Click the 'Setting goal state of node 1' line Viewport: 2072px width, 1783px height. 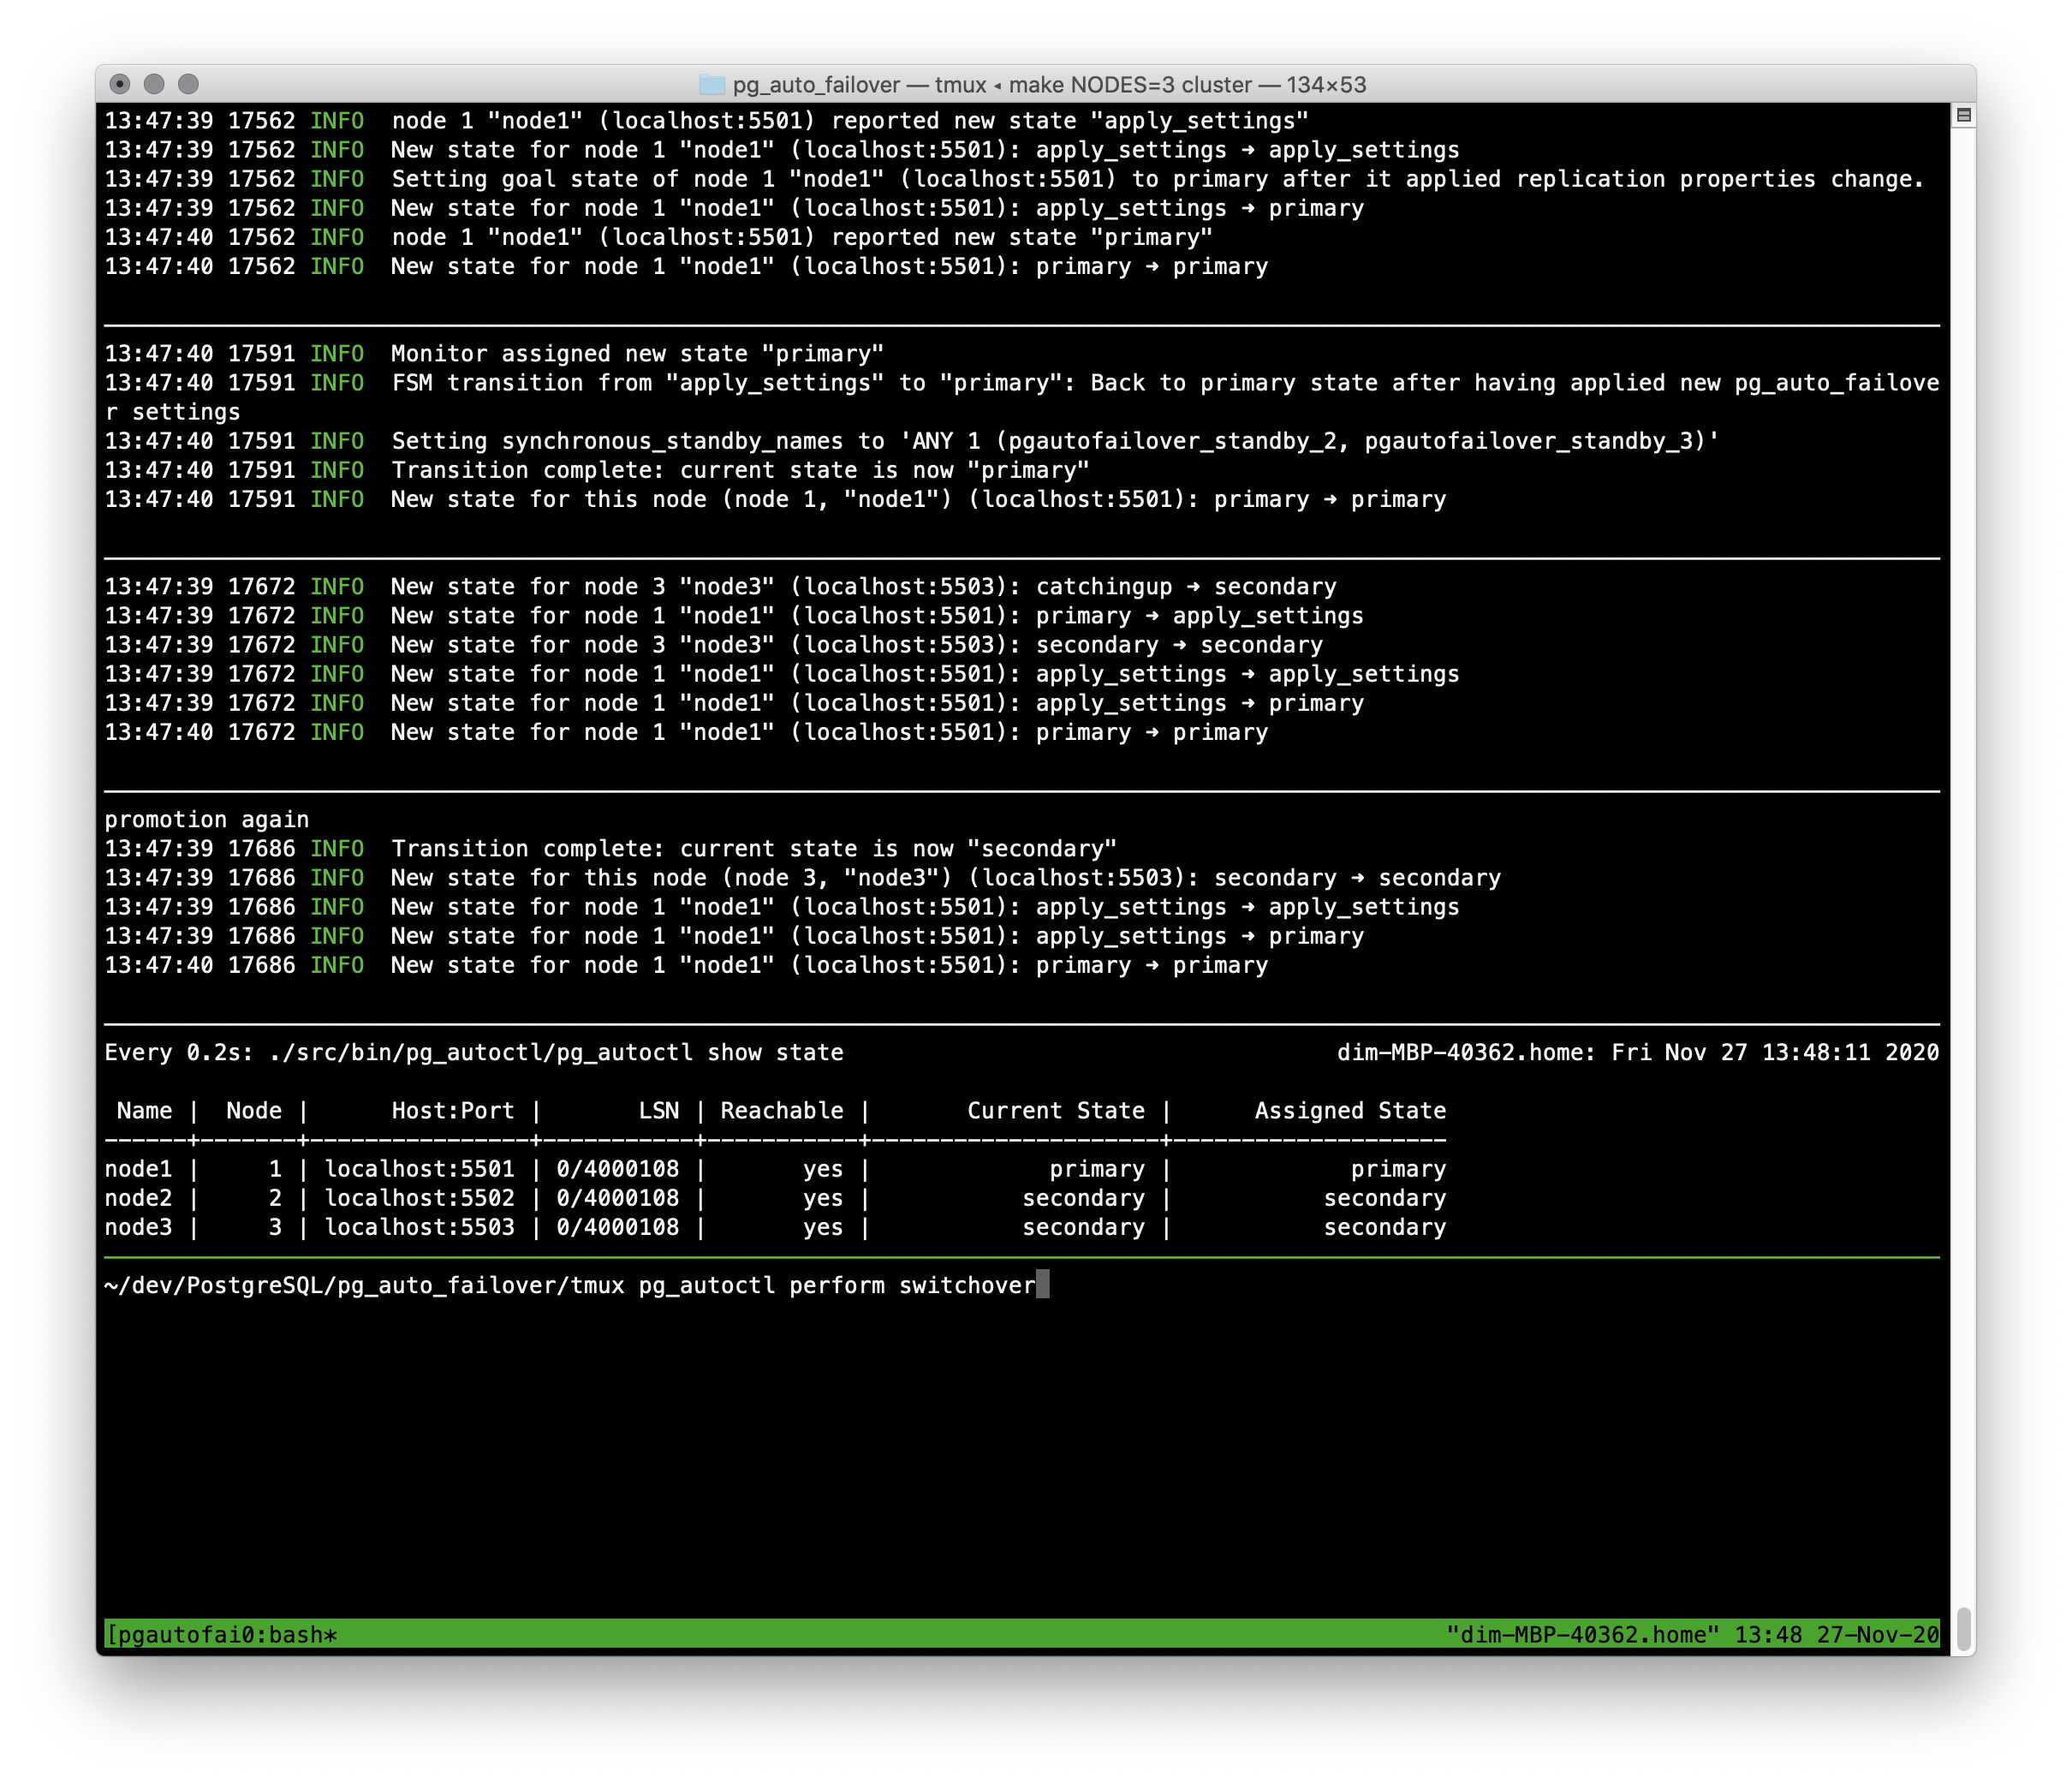(x=1015, y=179)
